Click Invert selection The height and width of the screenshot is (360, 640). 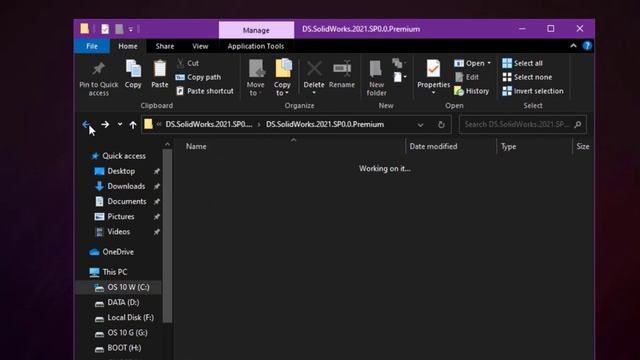[533, 91]
